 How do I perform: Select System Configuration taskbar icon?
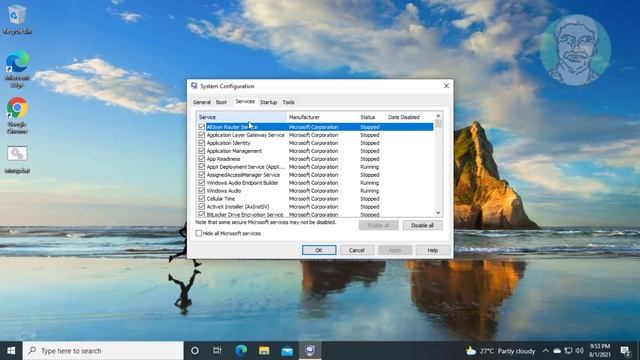310,351
